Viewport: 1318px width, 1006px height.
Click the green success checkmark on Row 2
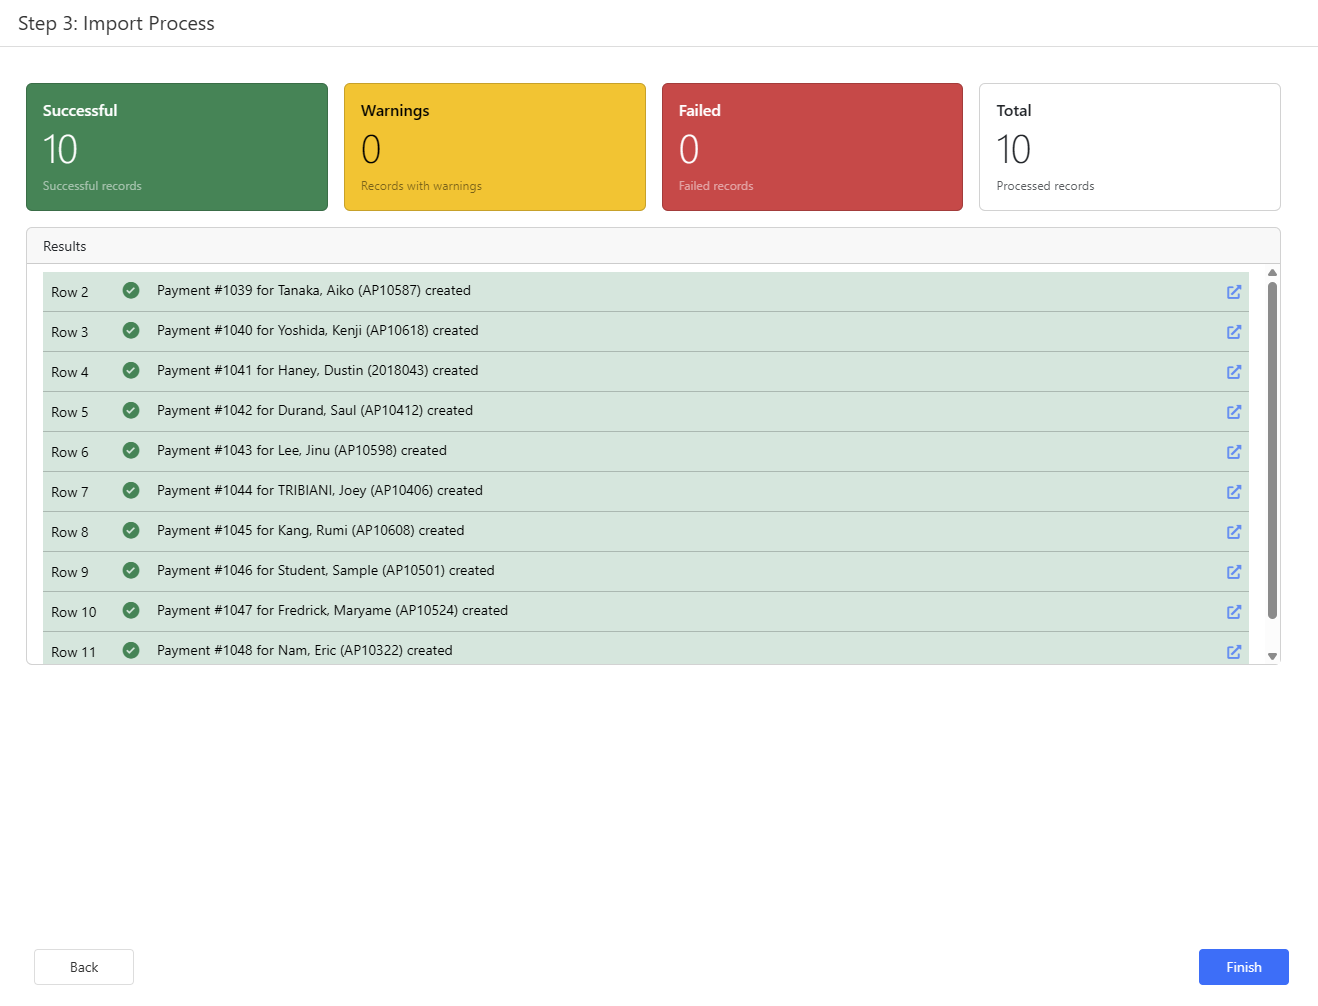pyautogui.click(x=131, y=291)
